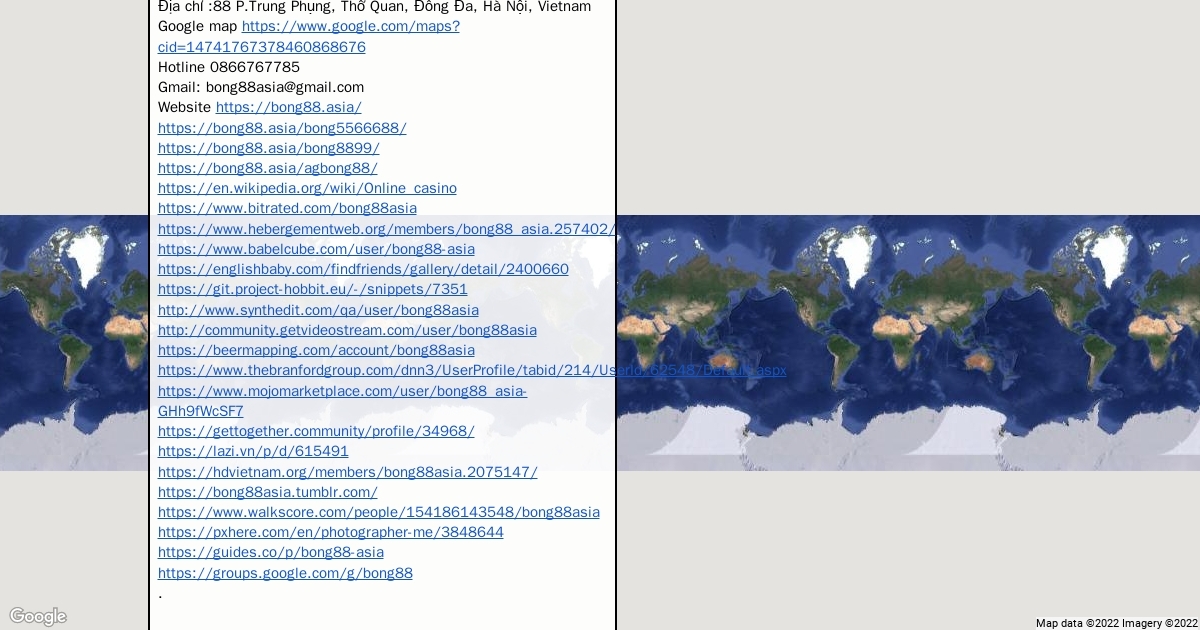Follow the bong88.asia/bong8899 link
1200x630 pixels.
pos(268,148)
